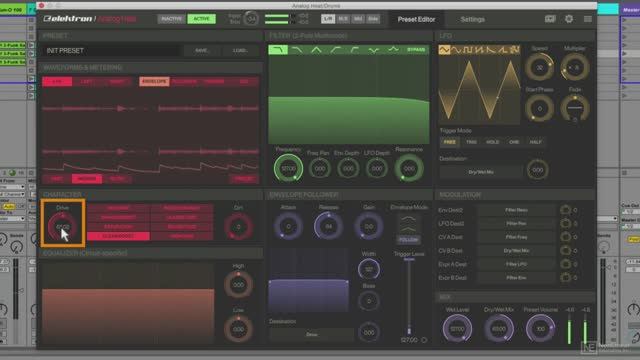Screen dimensions: 640x360
Task: Open the Expr A Dest dropdown
Action: [516, 264]
